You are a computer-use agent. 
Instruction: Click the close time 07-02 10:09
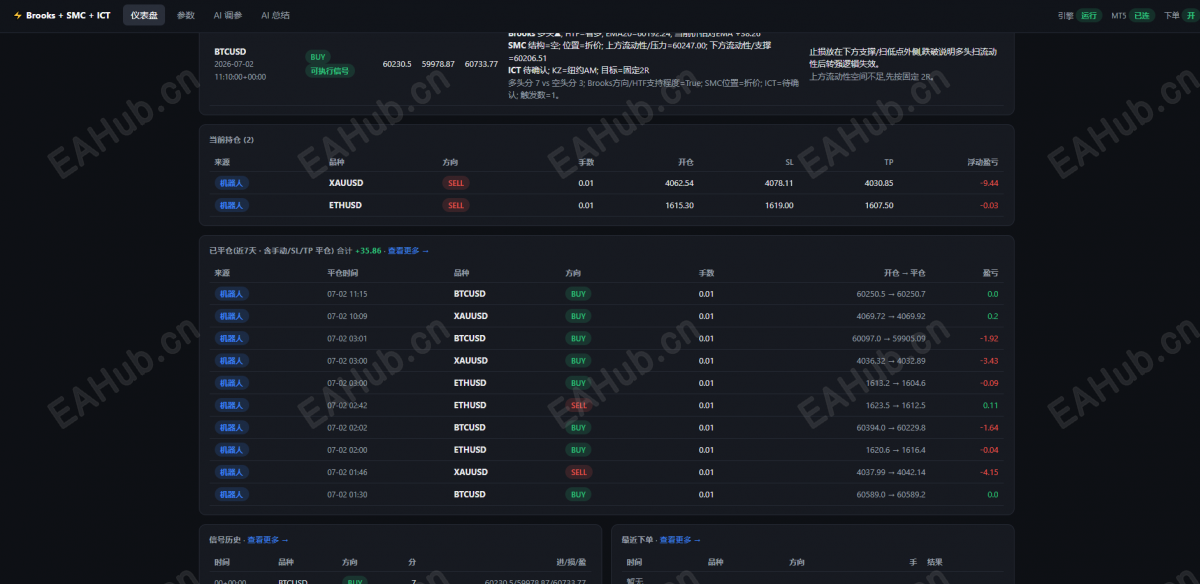(x=347, y=316)
